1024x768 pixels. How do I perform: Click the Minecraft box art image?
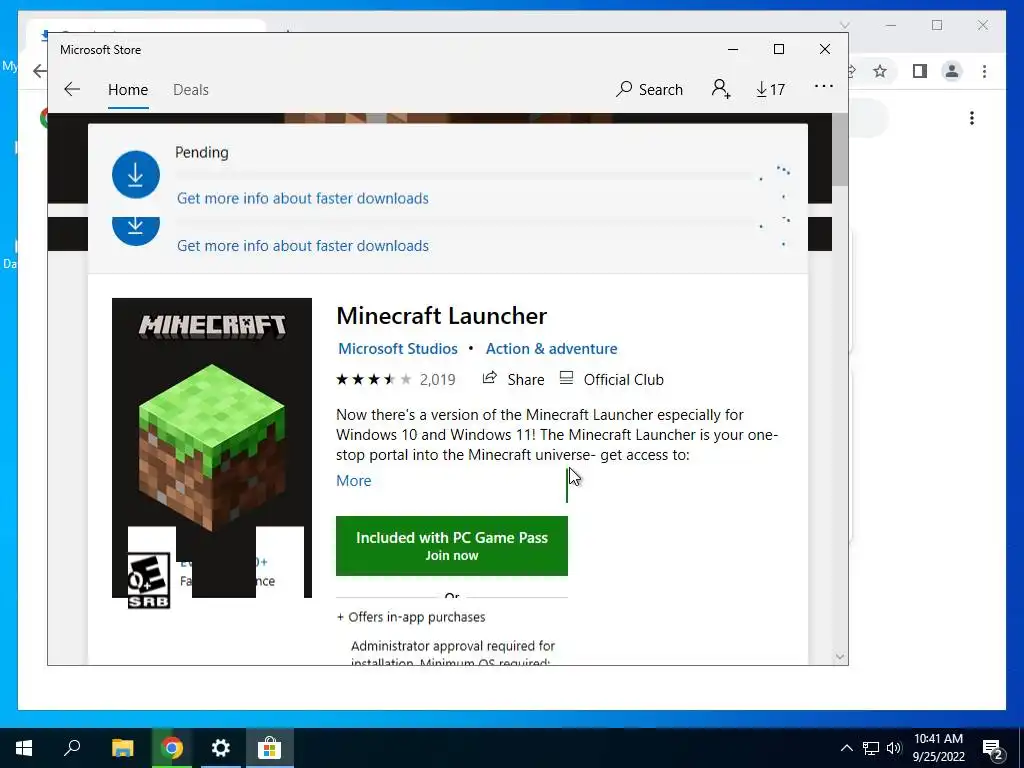tap(212, 447)
